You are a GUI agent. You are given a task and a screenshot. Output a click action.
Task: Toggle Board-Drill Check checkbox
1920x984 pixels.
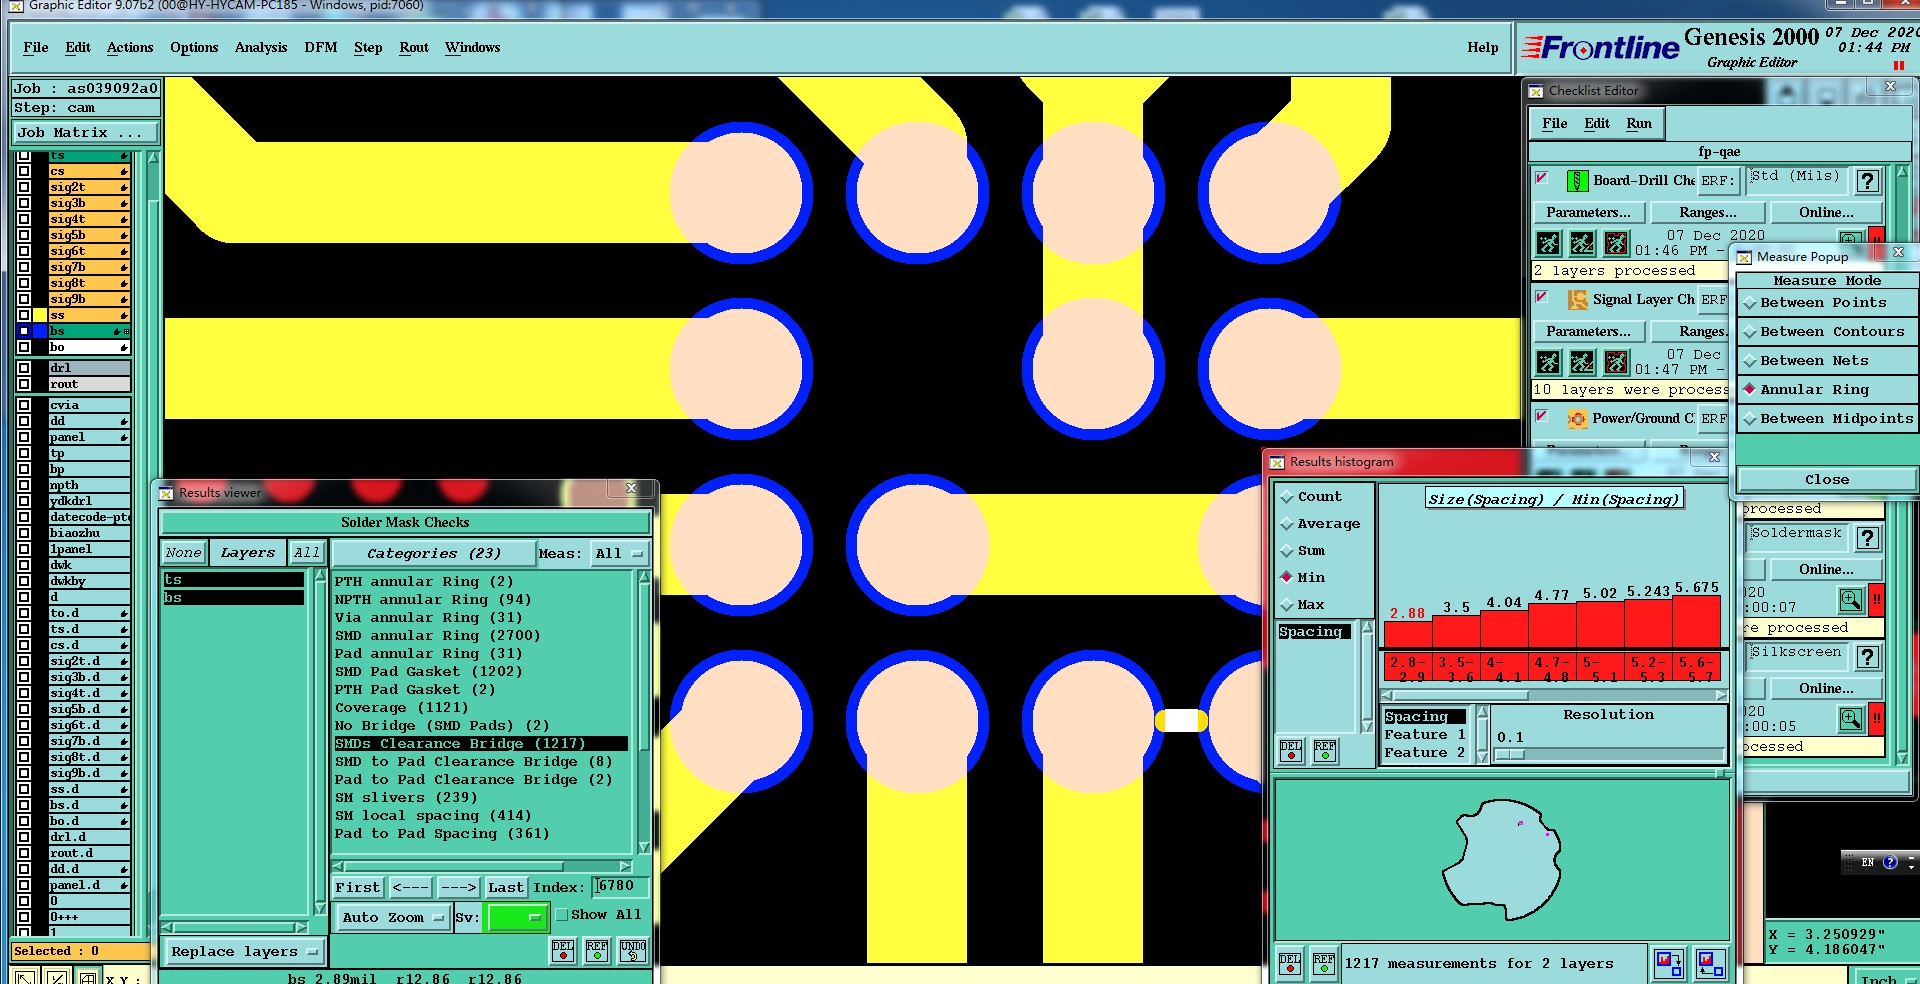point(1542,179)
